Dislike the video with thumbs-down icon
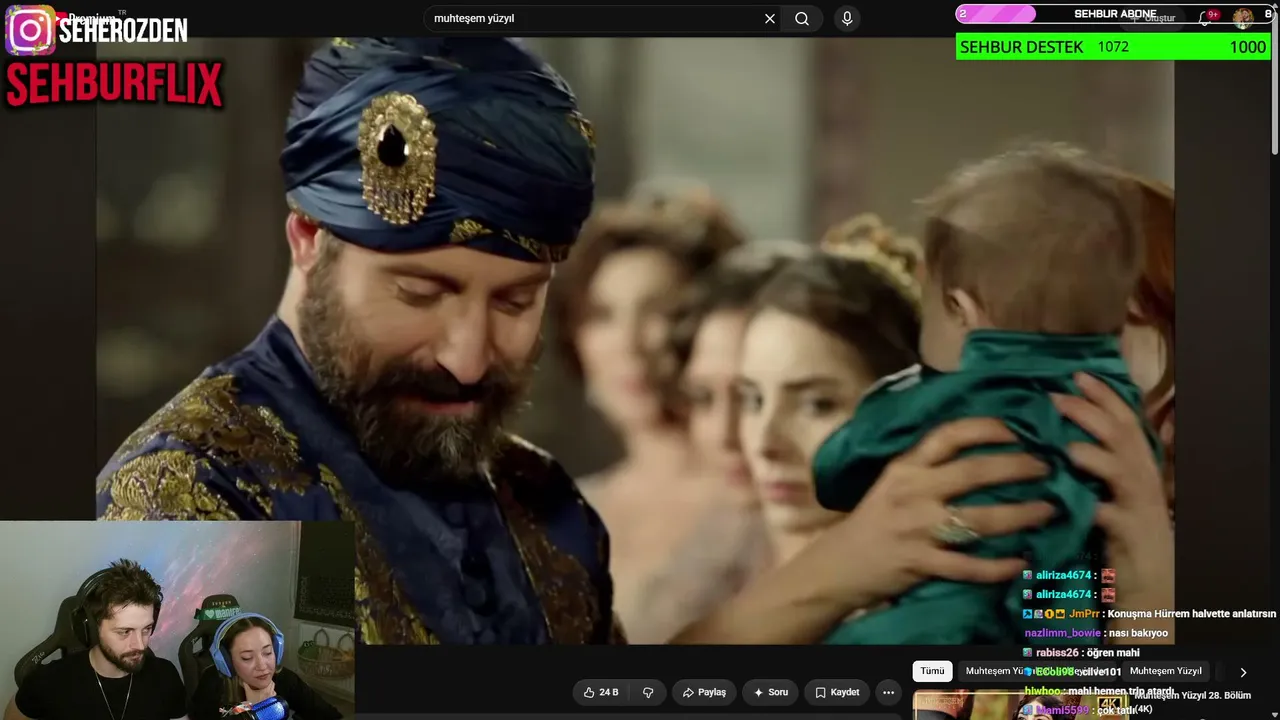The height and width of the screenshot is (720, 1280). 648,692
